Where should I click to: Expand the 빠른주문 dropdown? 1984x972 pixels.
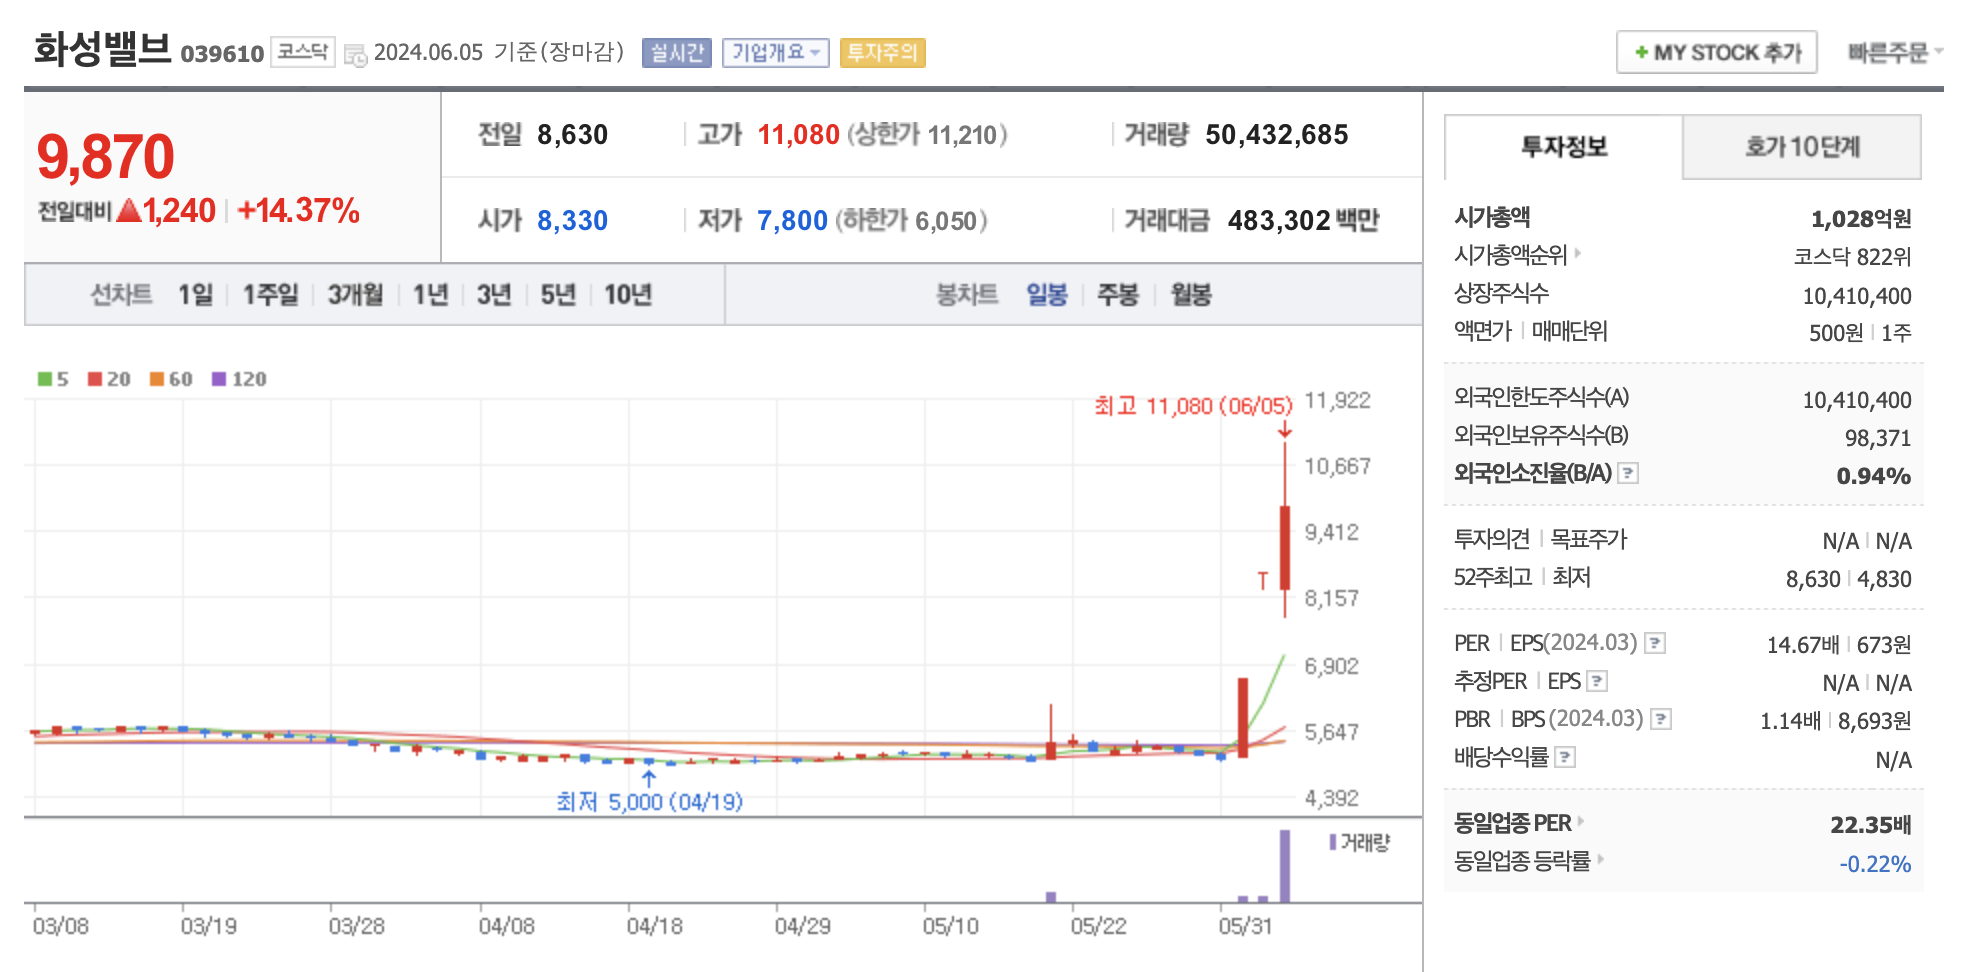(x=1895, y=52)
